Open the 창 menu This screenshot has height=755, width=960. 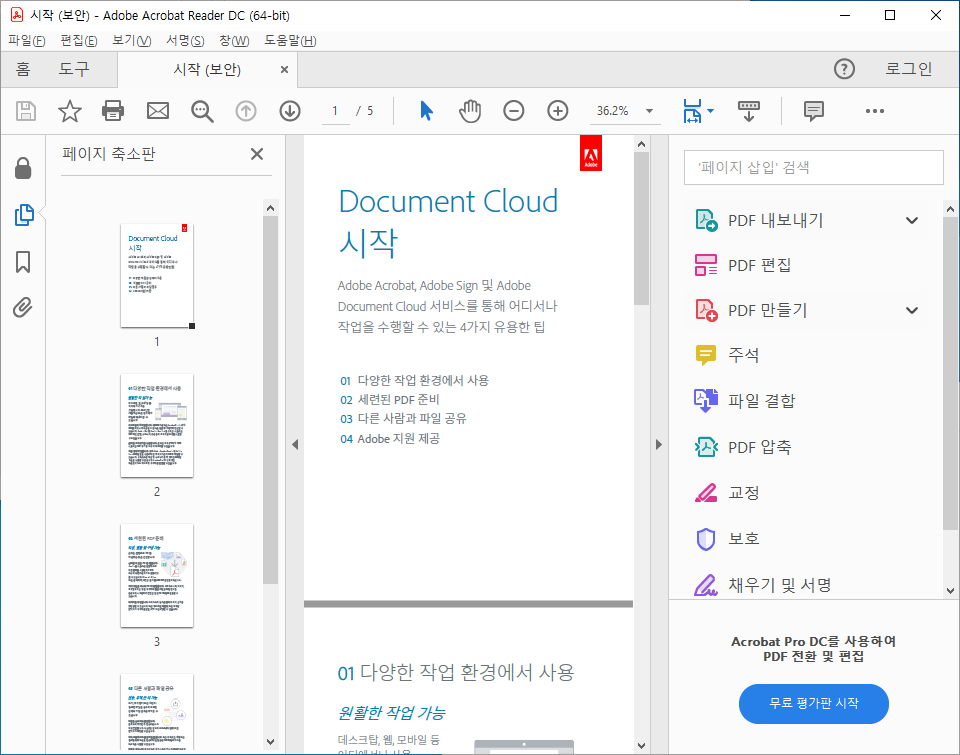(x=234, y=40)
